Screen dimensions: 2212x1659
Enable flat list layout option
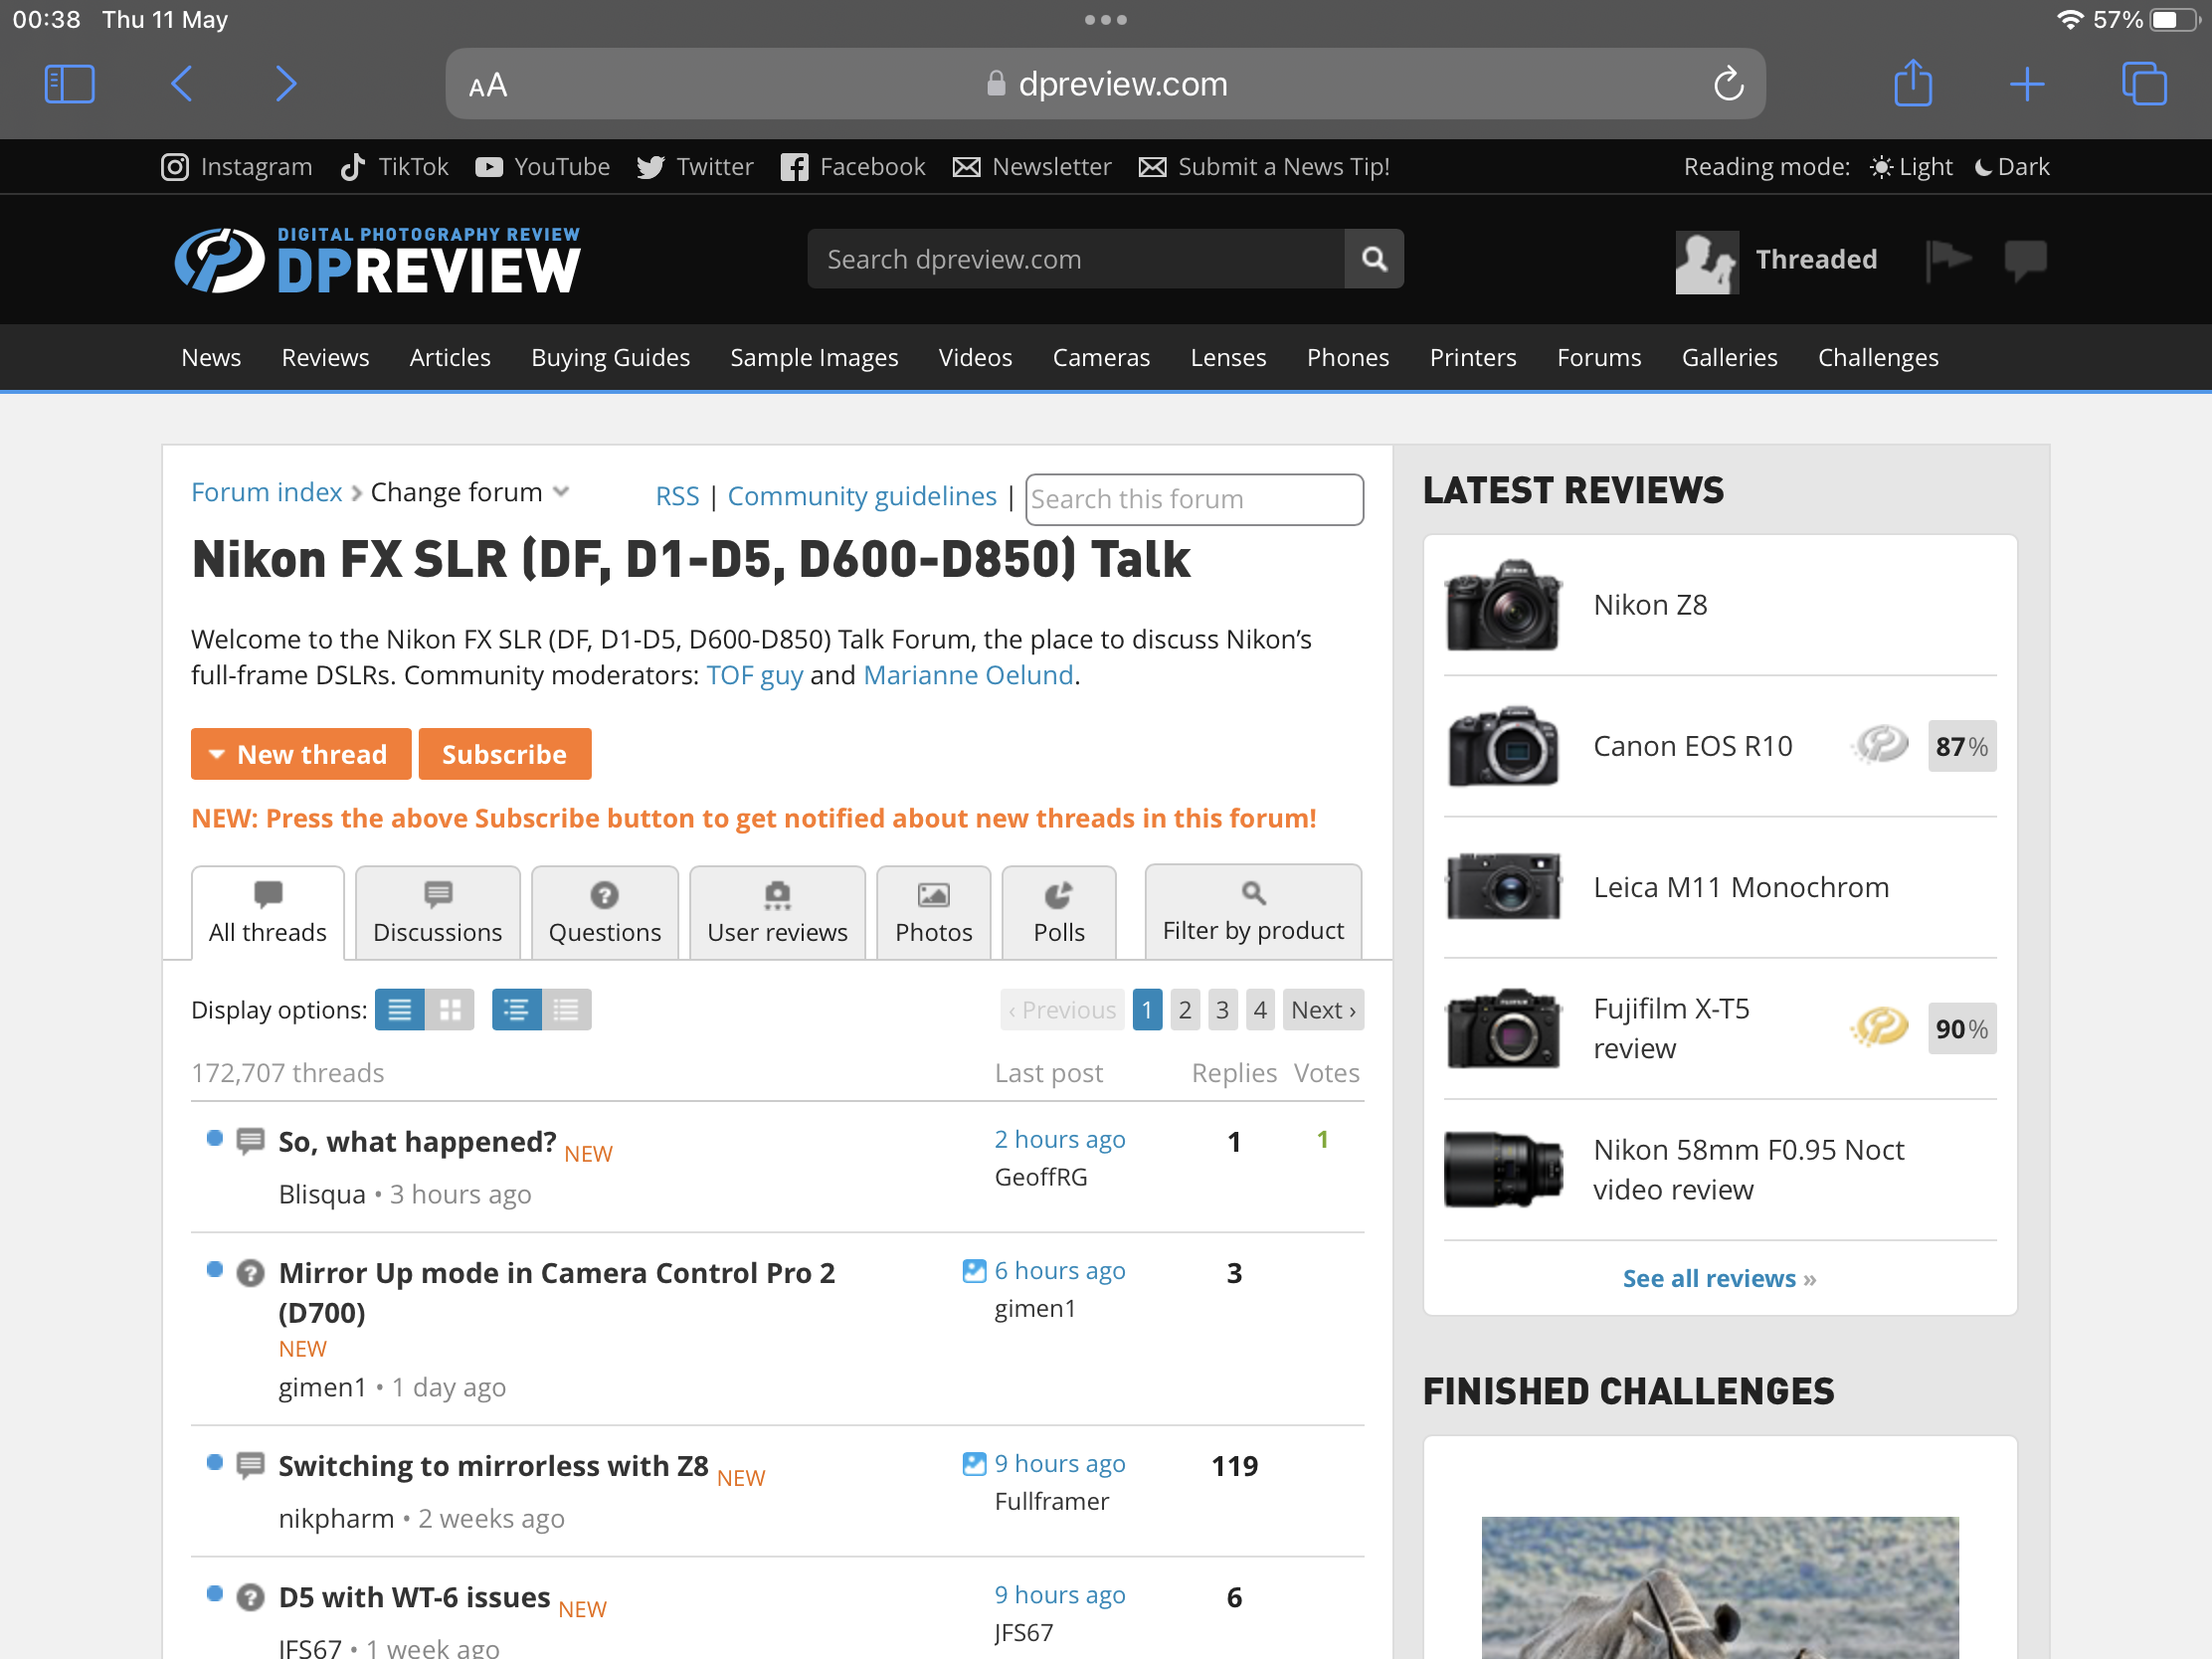point(567,1010)
